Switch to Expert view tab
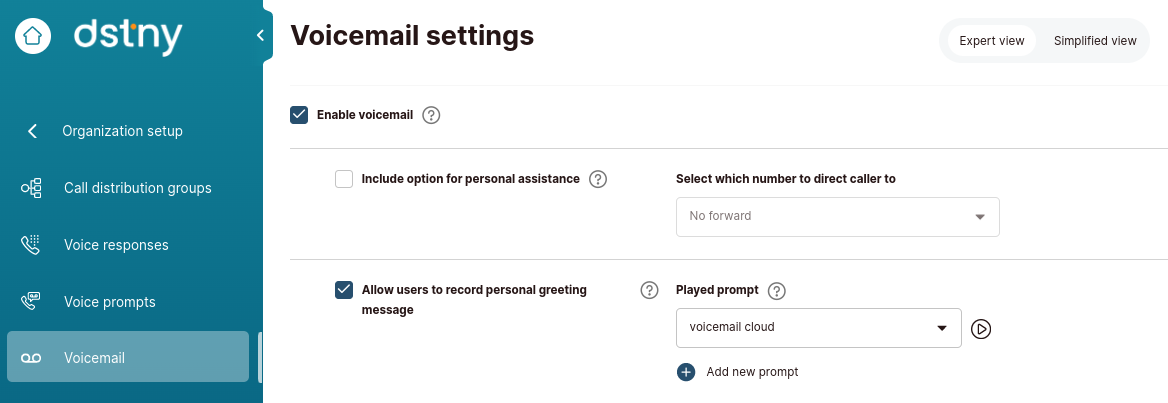The width and height of the screenshot is (1168, 403). [x=991, y=41]
